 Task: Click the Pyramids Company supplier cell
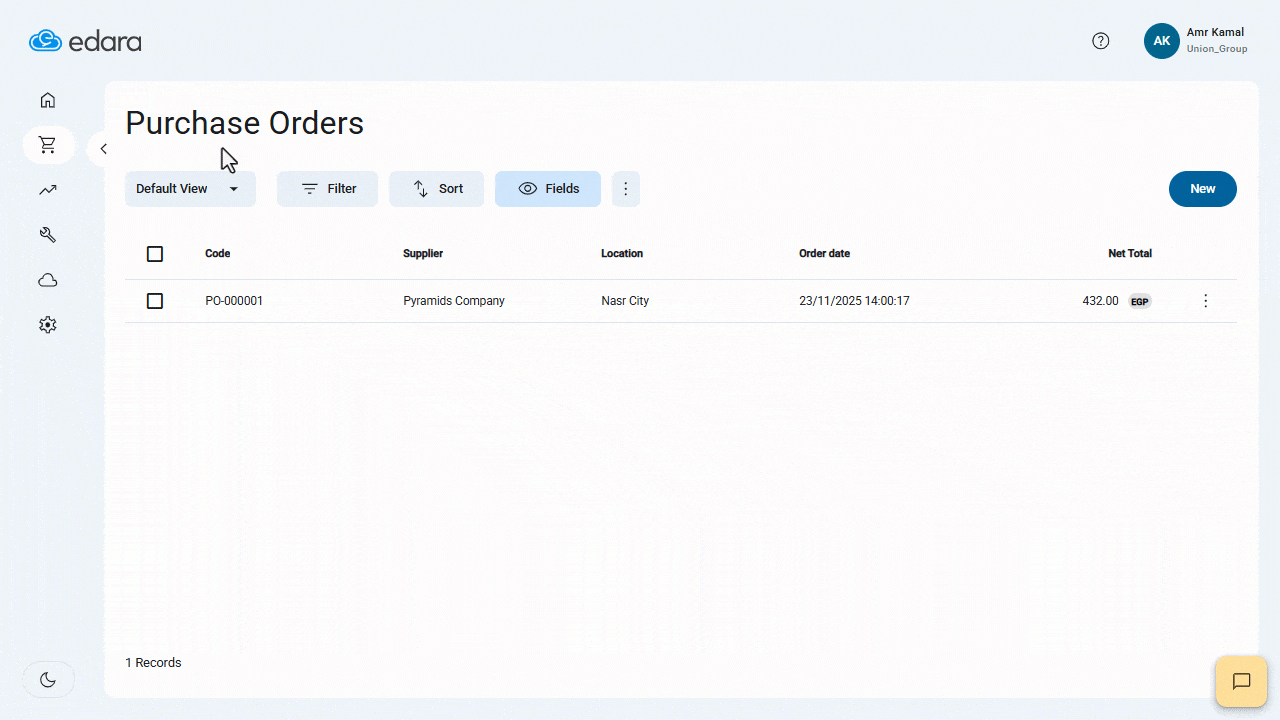tap(454, 301)
